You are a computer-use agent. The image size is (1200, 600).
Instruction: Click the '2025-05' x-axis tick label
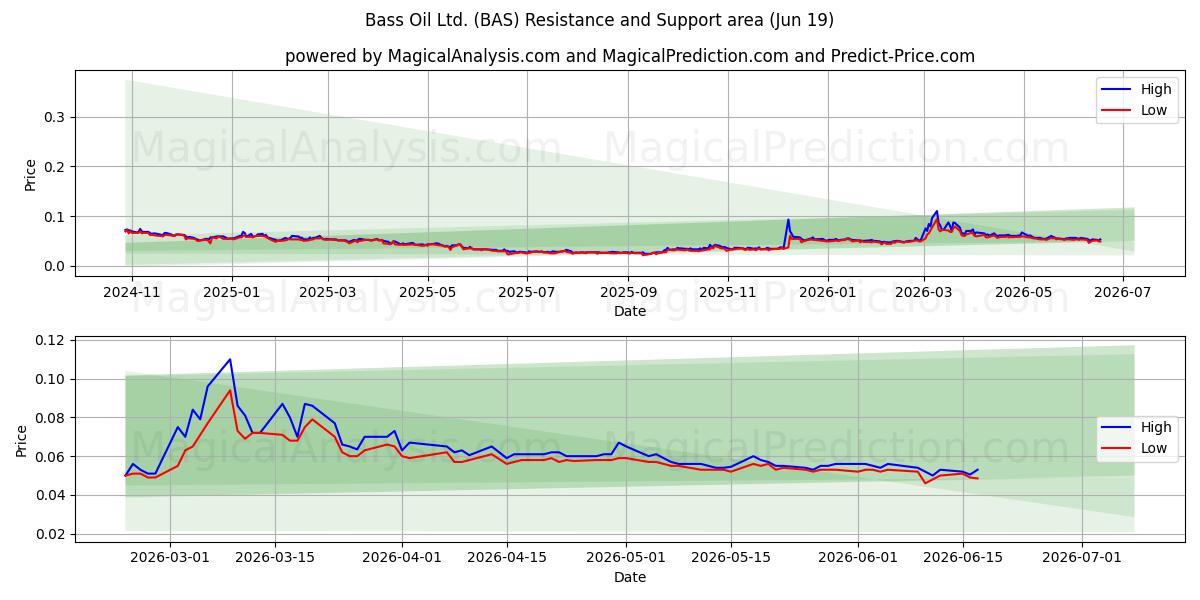click(x=427, y=291)
